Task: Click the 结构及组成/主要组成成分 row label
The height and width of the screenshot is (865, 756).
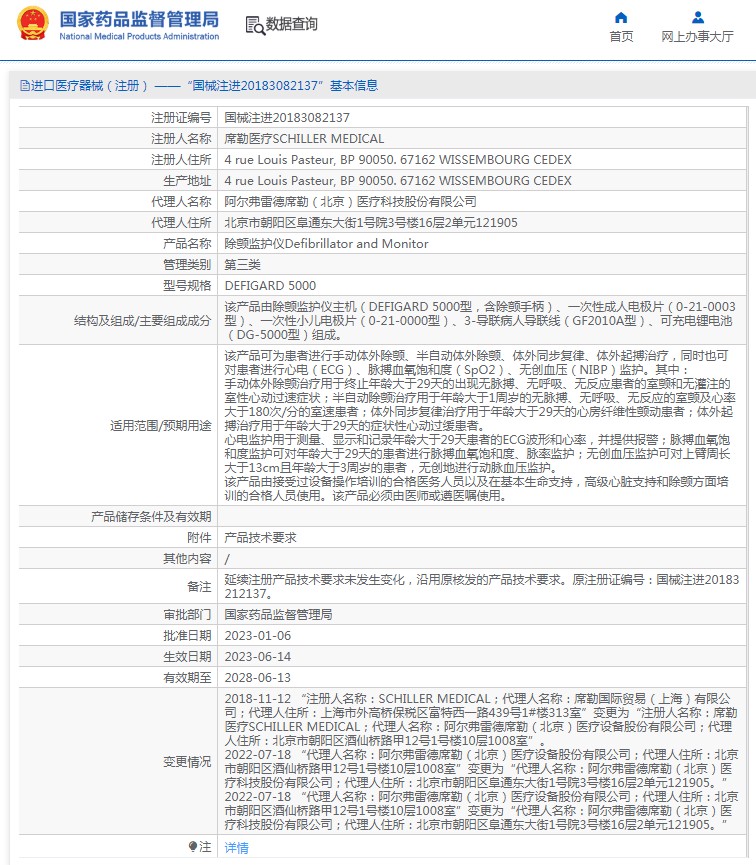Action: 142,321
